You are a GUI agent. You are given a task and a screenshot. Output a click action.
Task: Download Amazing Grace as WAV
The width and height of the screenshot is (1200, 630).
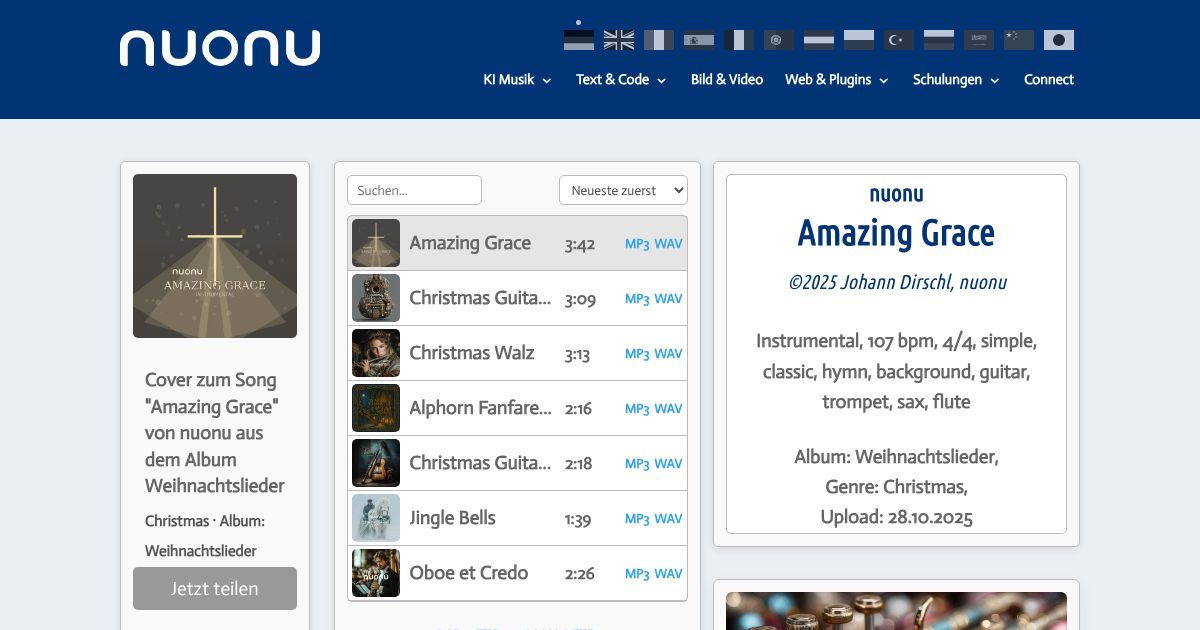pos(668,244)
